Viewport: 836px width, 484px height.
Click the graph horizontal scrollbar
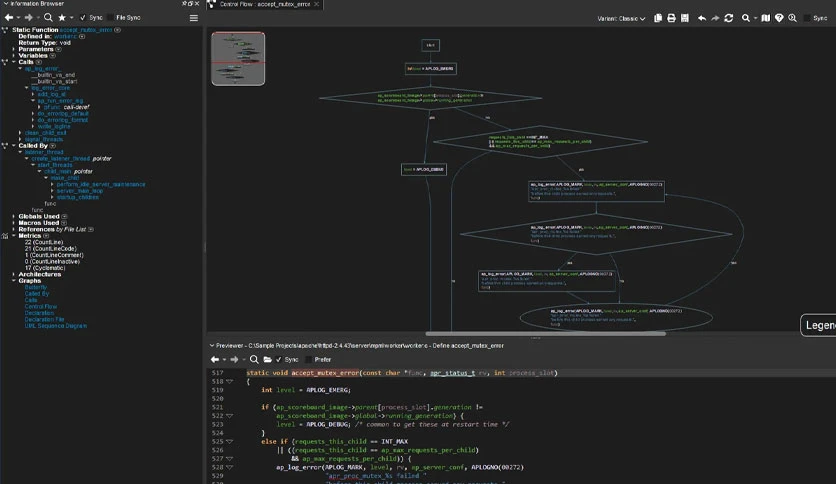545,334
